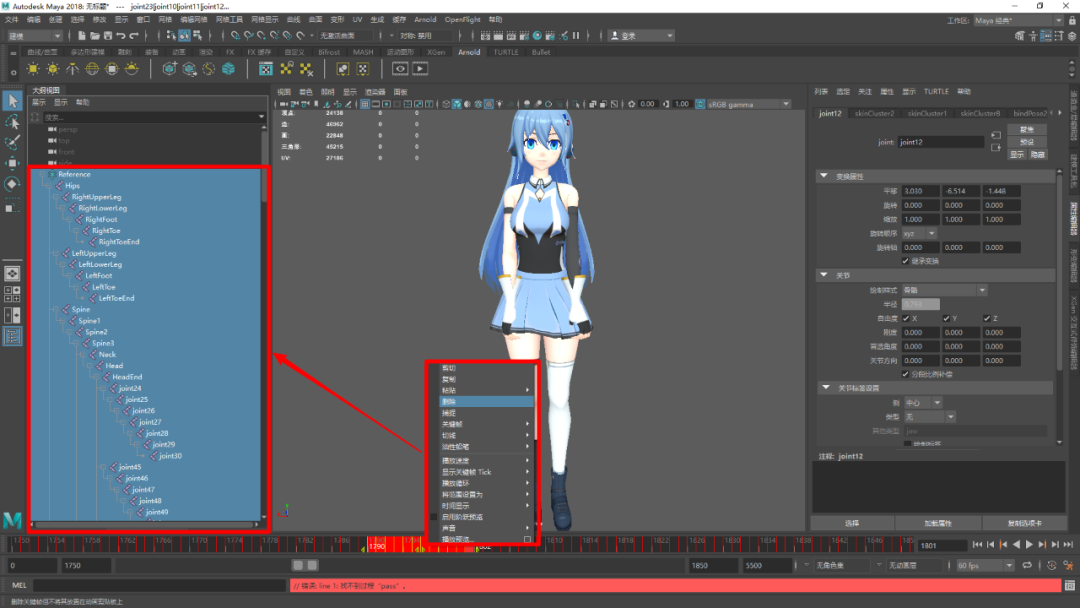Create an Arnold area light from shelf

33,69
